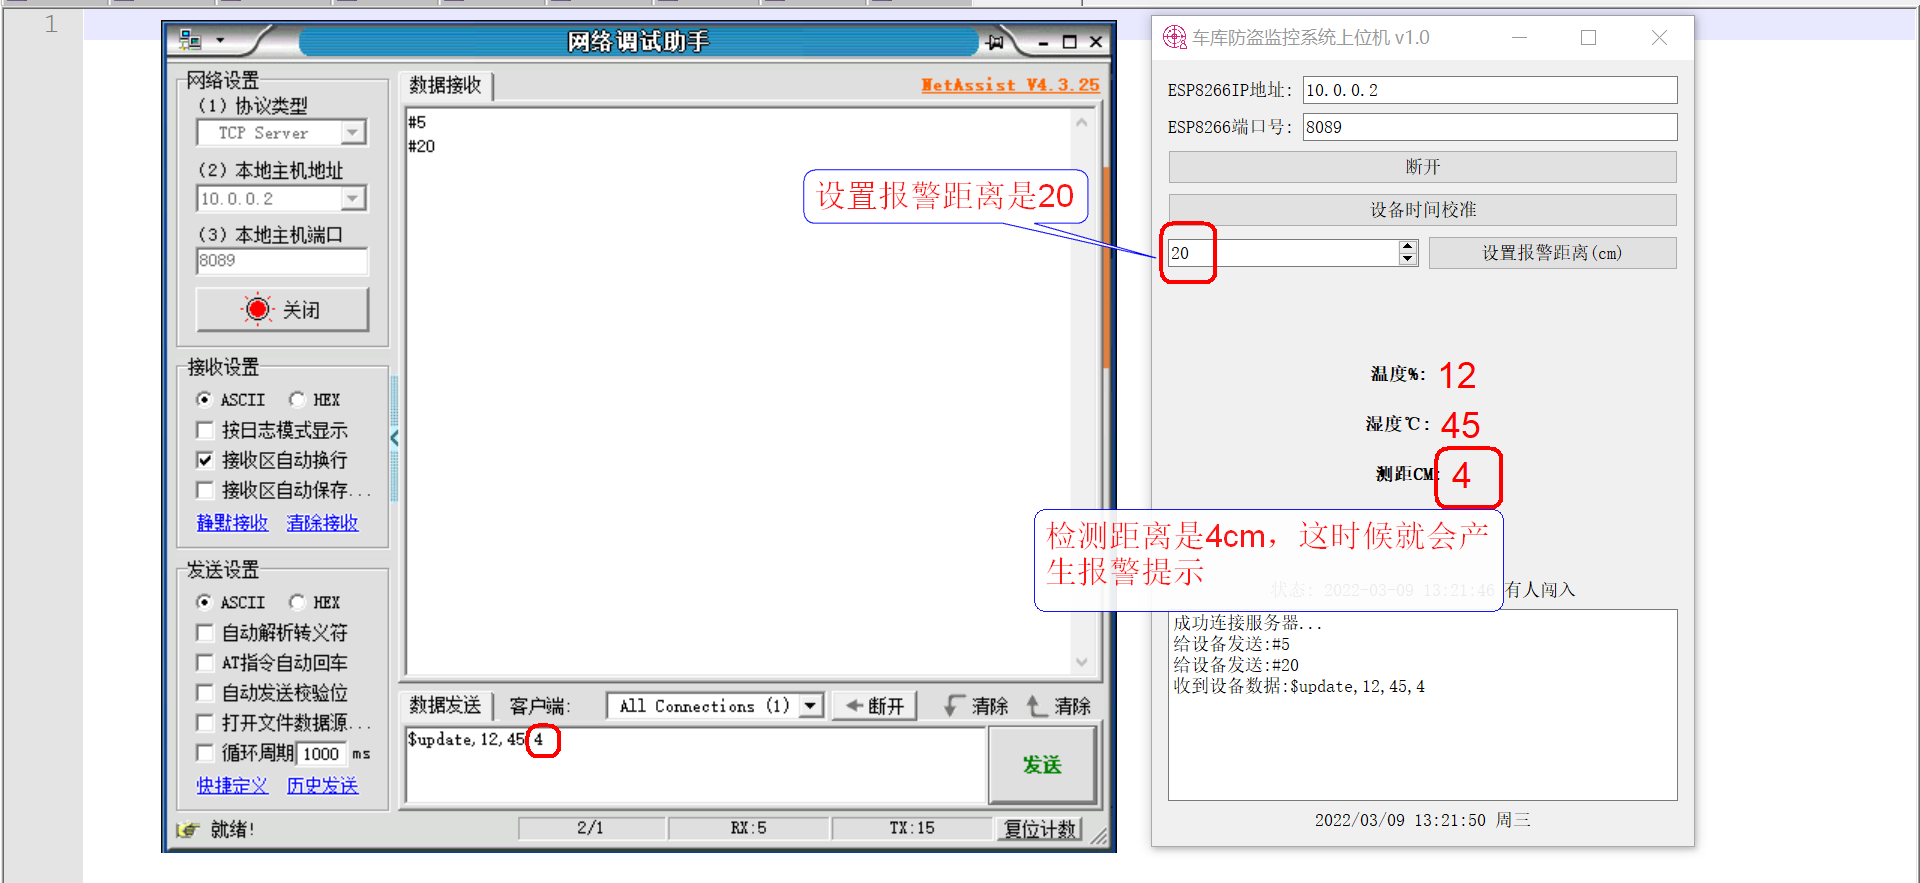Click the local host port field 8089

pos(282,261)
